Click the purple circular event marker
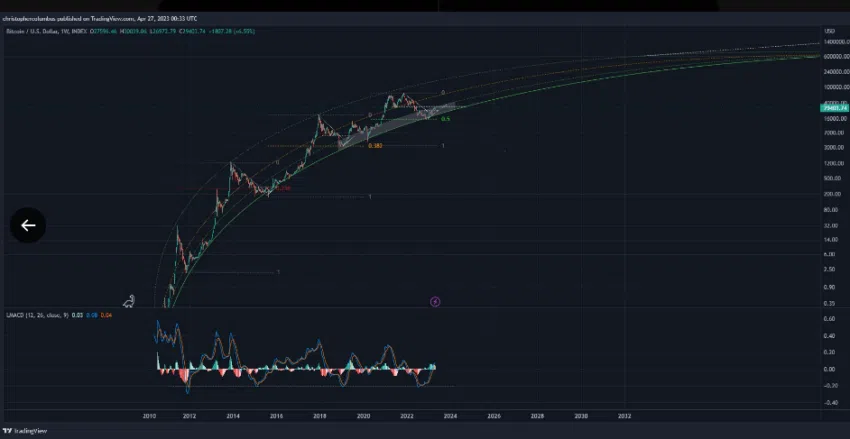The image size is (850, 439). (x=435, y=299)
